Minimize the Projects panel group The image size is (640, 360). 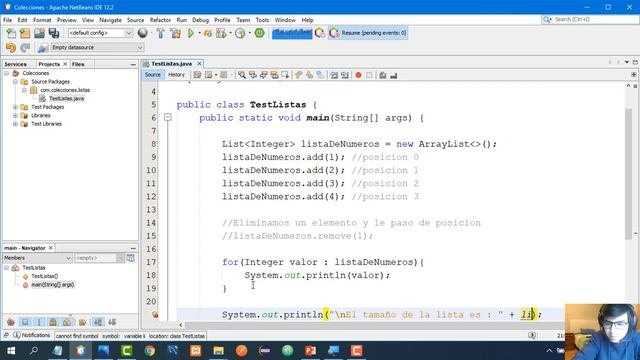[x=133, y=64]
